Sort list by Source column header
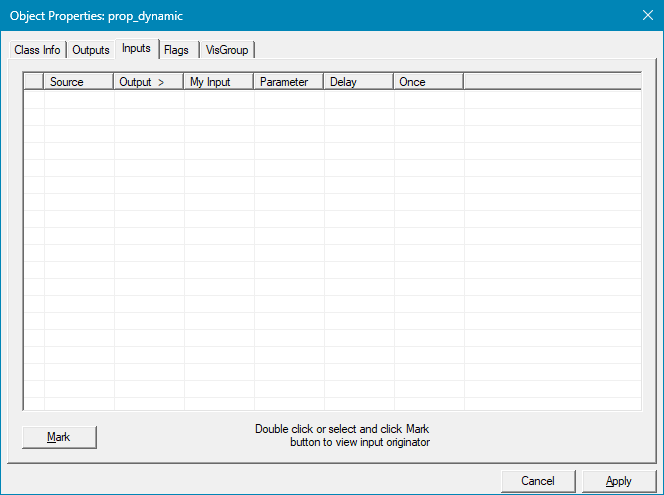This screenshot has height=495, width=664. (x=78, y=82)
